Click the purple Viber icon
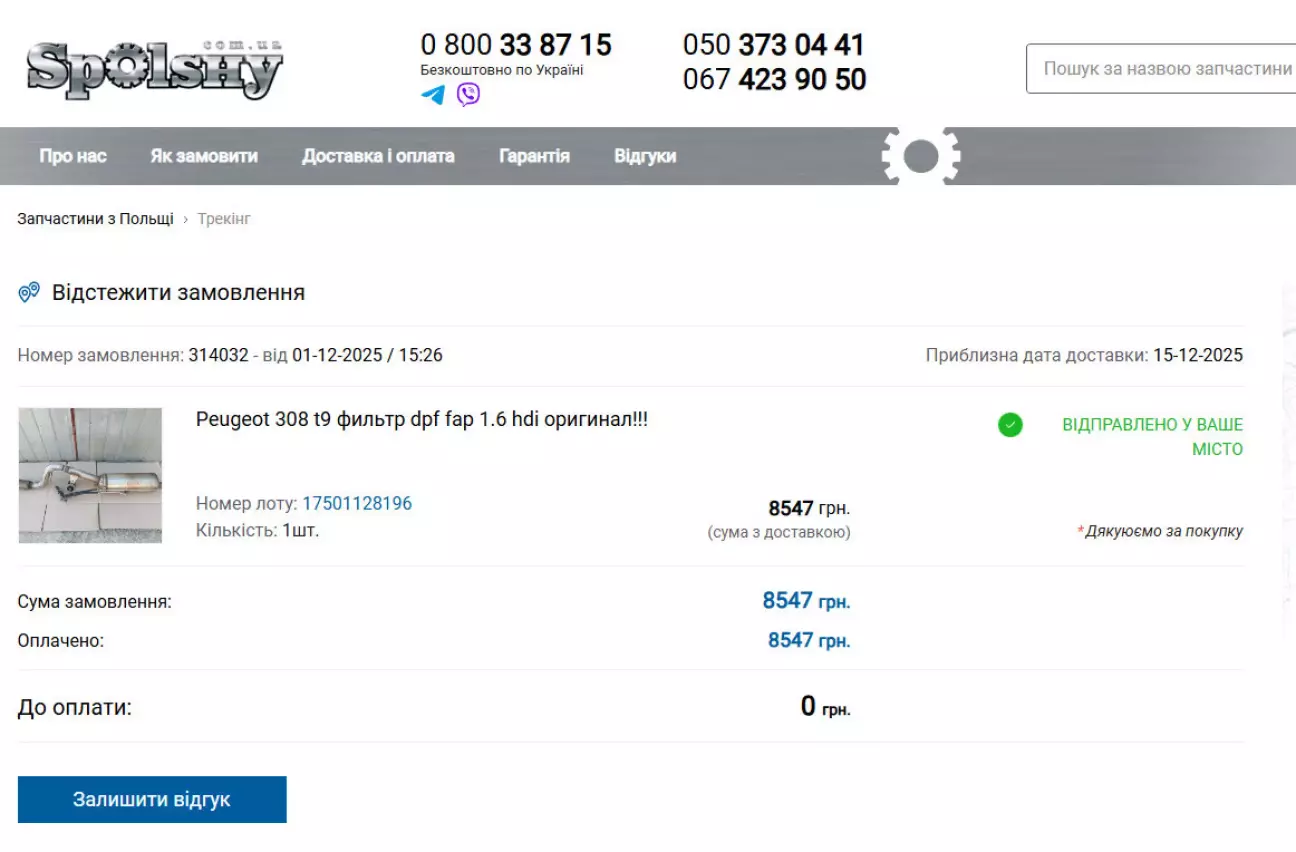The image size is (1296, 852). coord(468,95)
